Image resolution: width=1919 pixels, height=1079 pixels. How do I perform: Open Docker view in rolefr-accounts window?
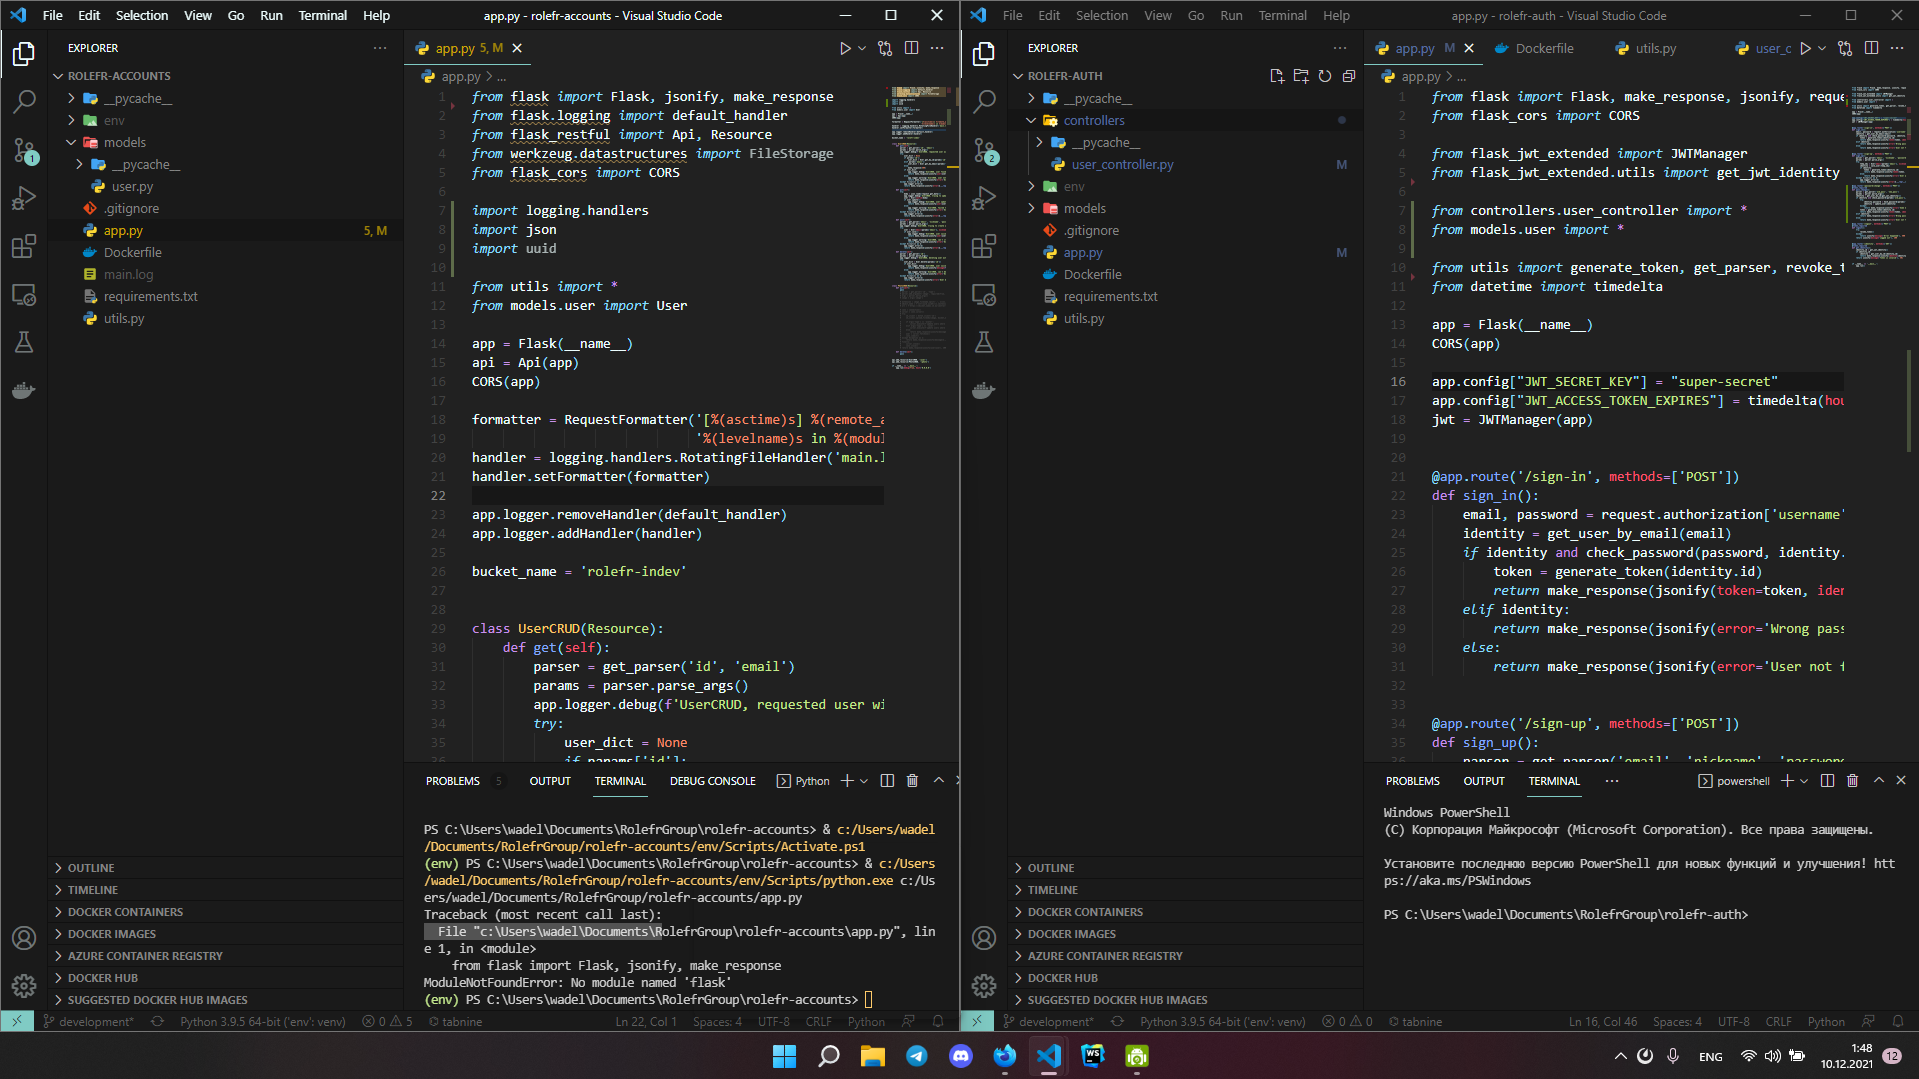click(x=24, y=390)
